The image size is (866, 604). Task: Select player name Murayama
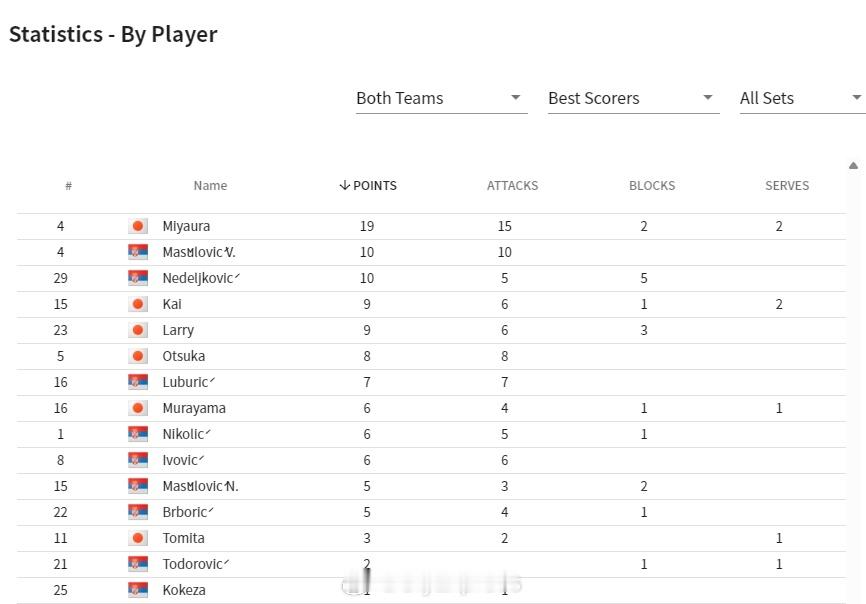tap(194, 409)
